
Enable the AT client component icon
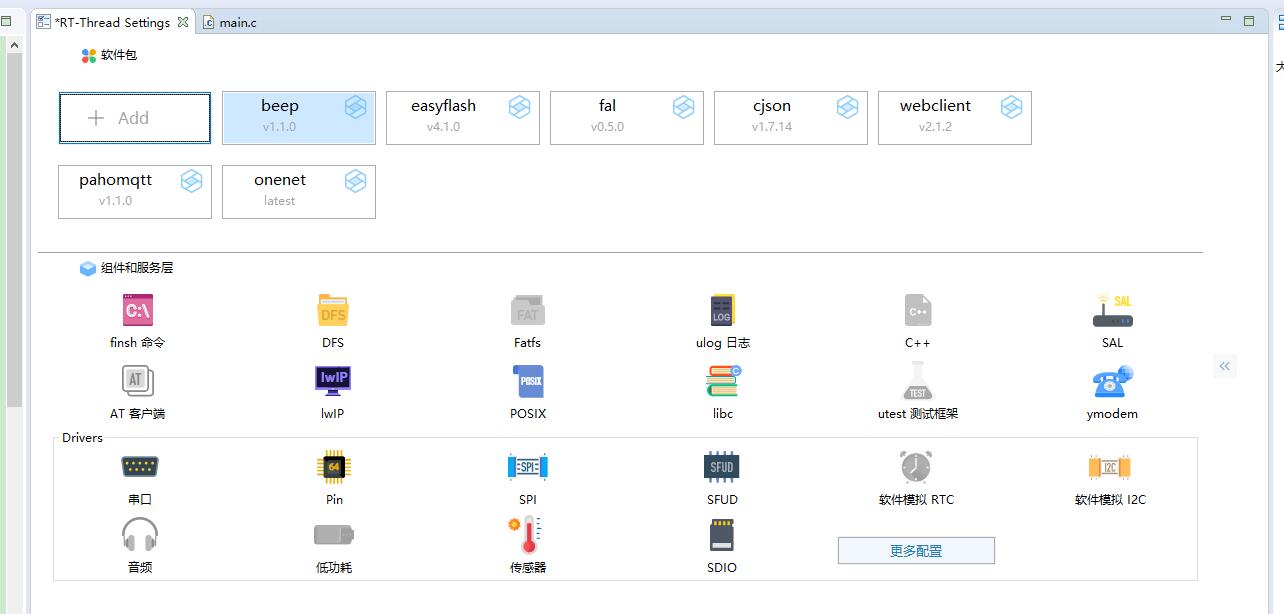pyautogui.click(x=138, y=381)
